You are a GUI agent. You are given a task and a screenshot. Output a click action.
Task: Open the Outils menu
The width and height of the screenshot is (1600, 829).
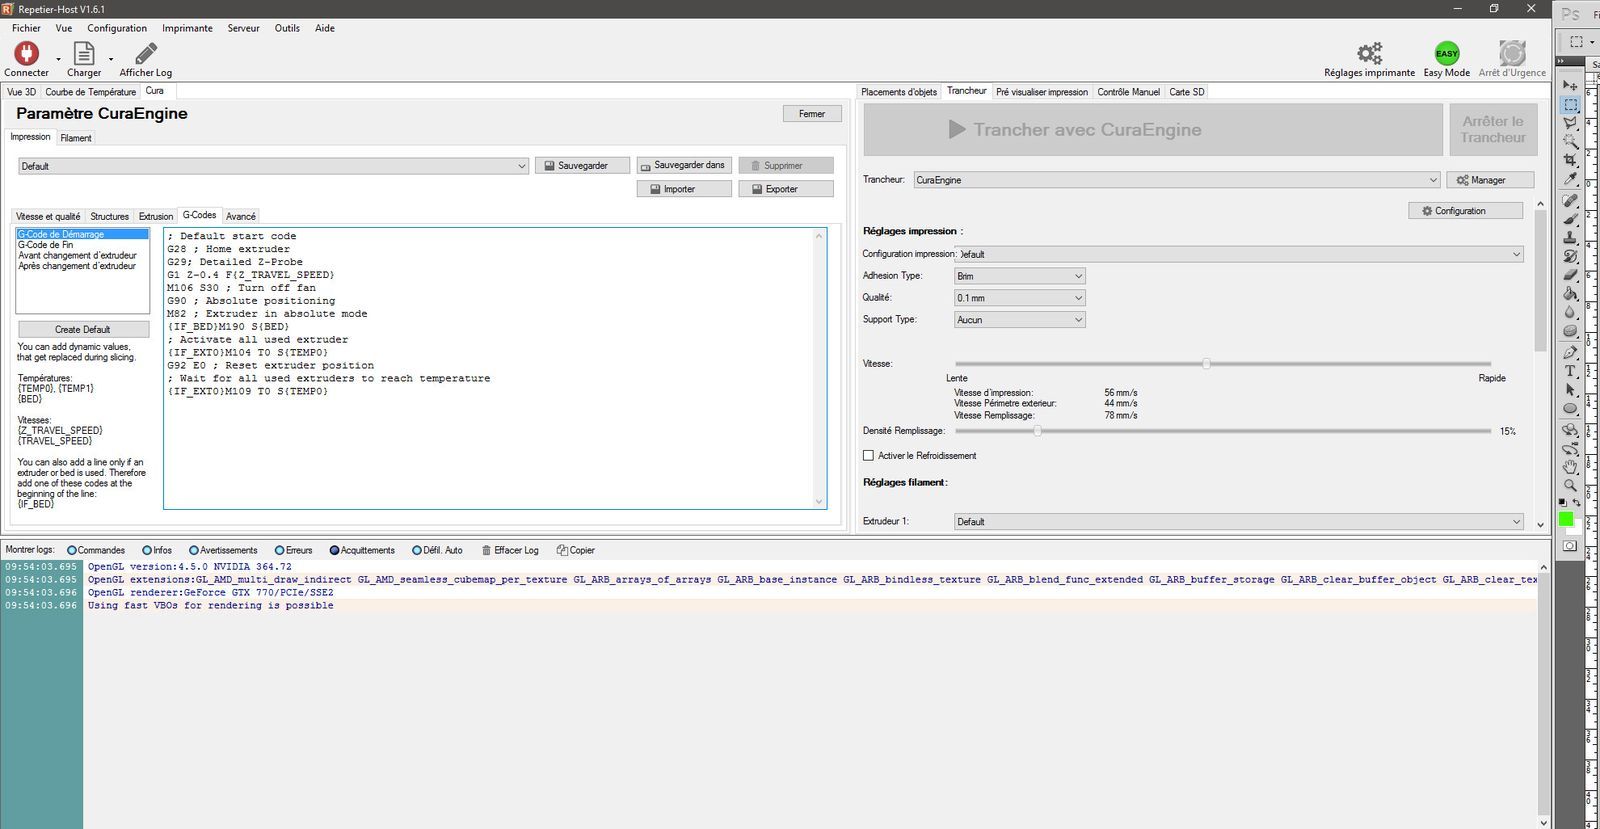[287, 28]
